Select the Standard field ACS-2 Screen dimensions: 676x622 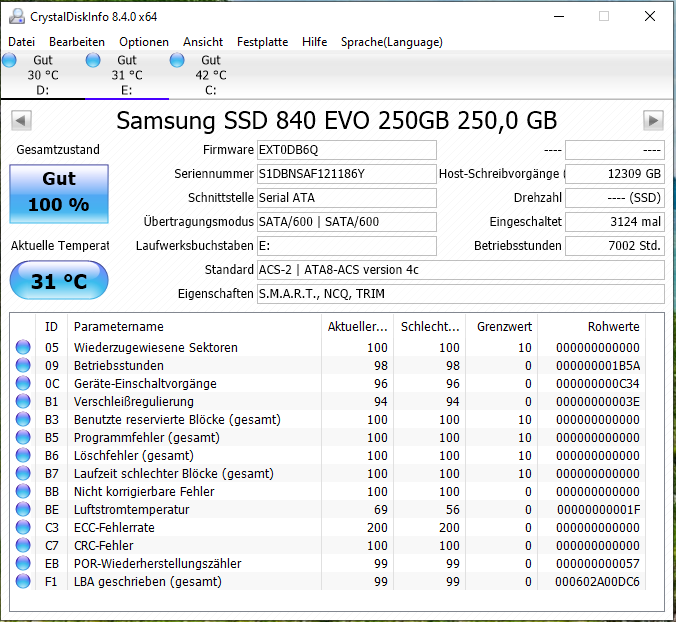click(x=460, y=270)
